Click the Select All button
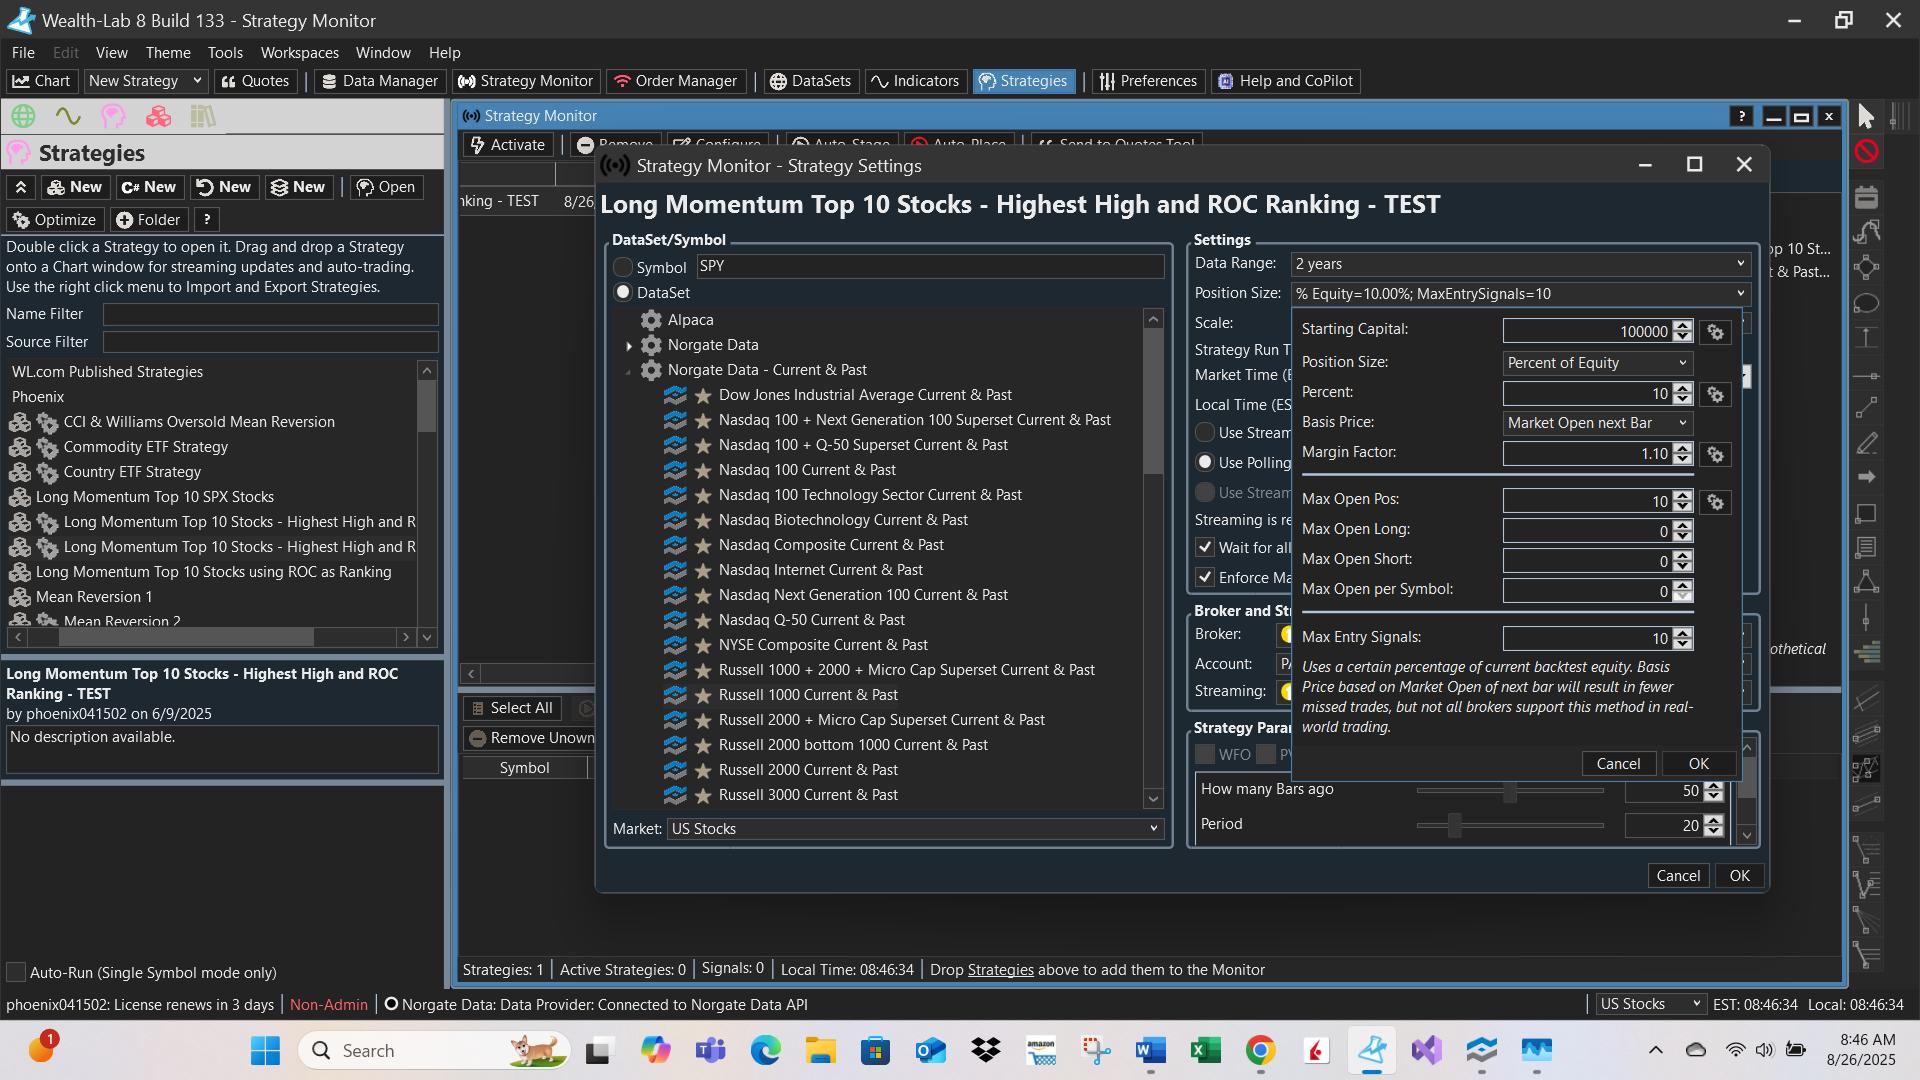 coord(511,708)
